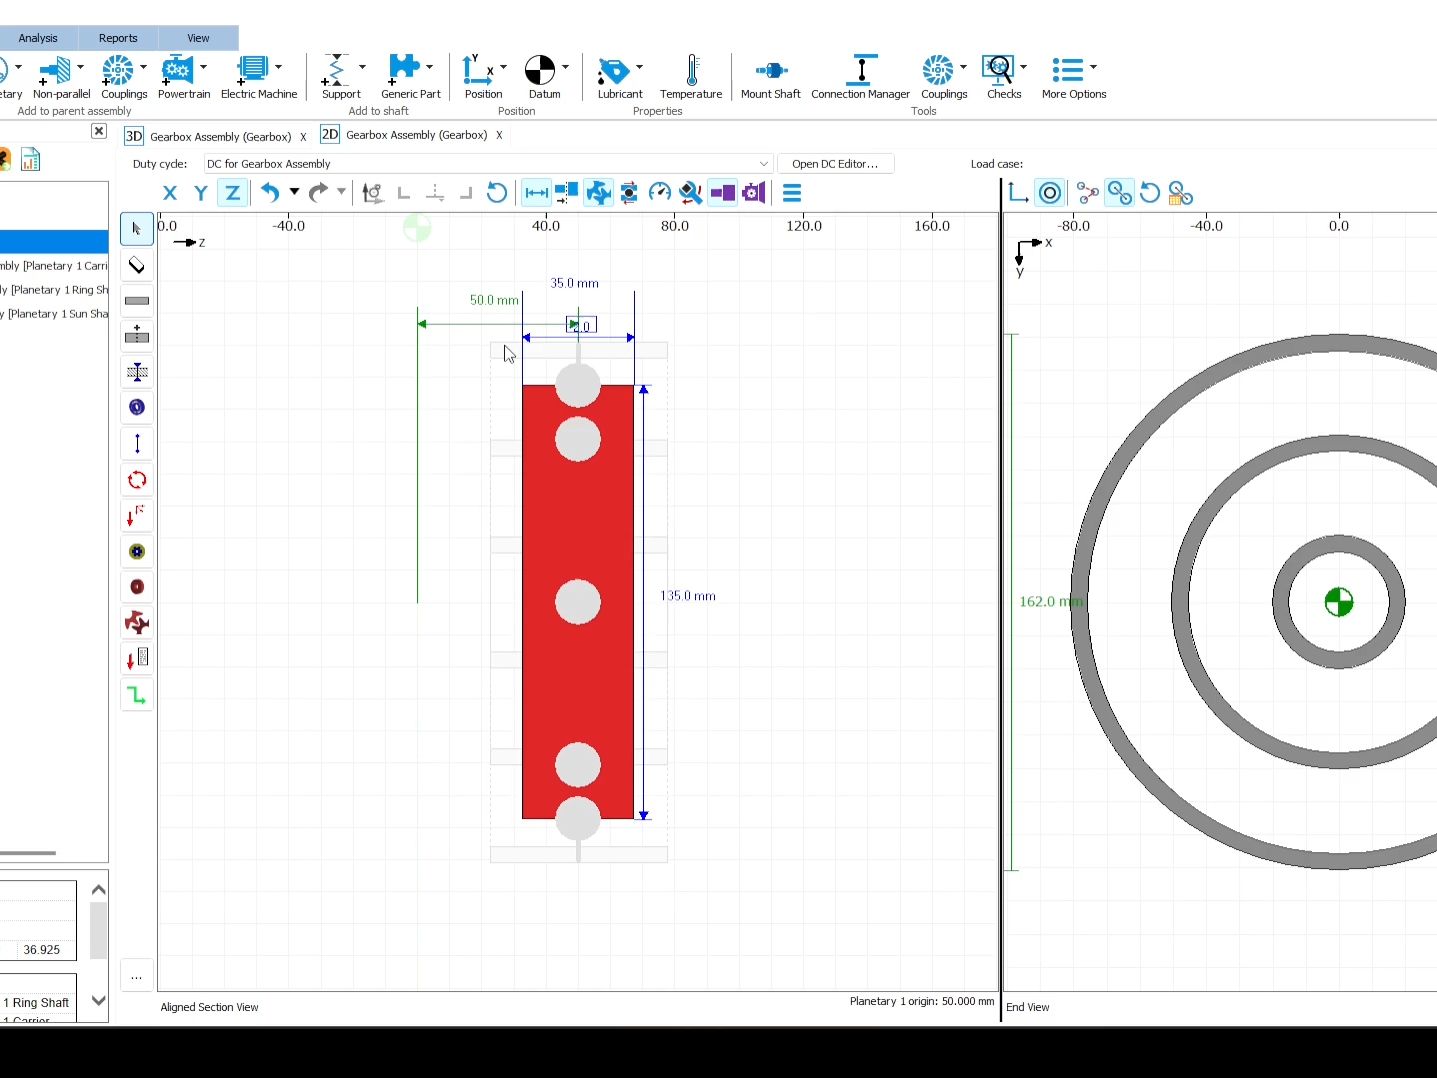Open the Connection Manager
The width and height of the screenshot is (1437, 1078).
862,69
